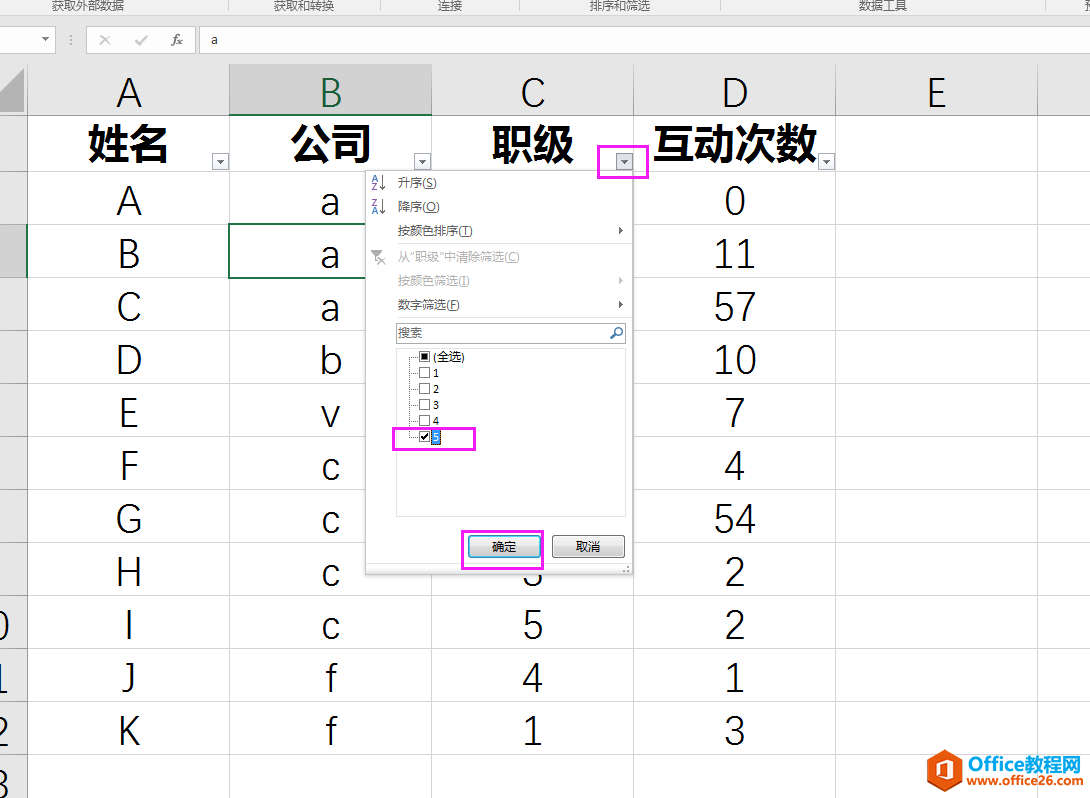
Task: Choose 升序 sort ascending menu item
Action: tap(501, 183)
